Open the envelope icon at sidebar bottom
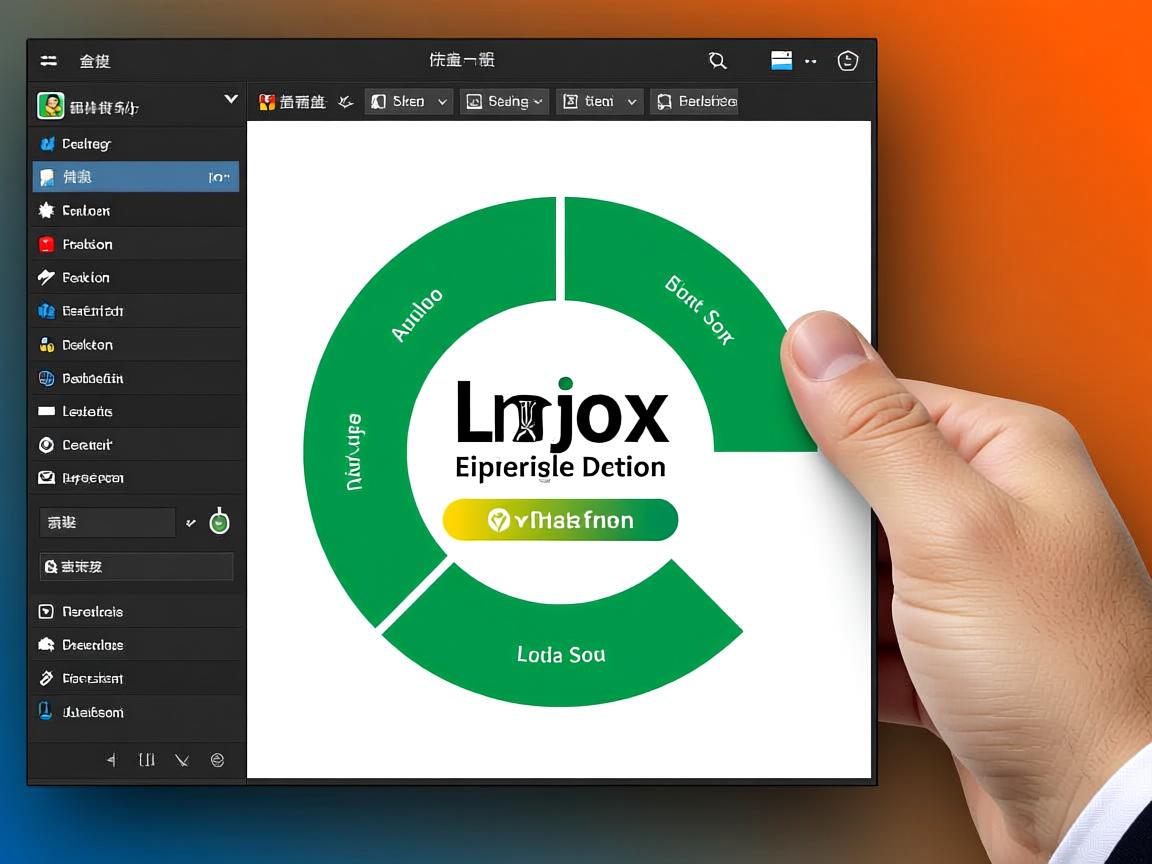Screen dimensions: 1152x864 [46, 478]
